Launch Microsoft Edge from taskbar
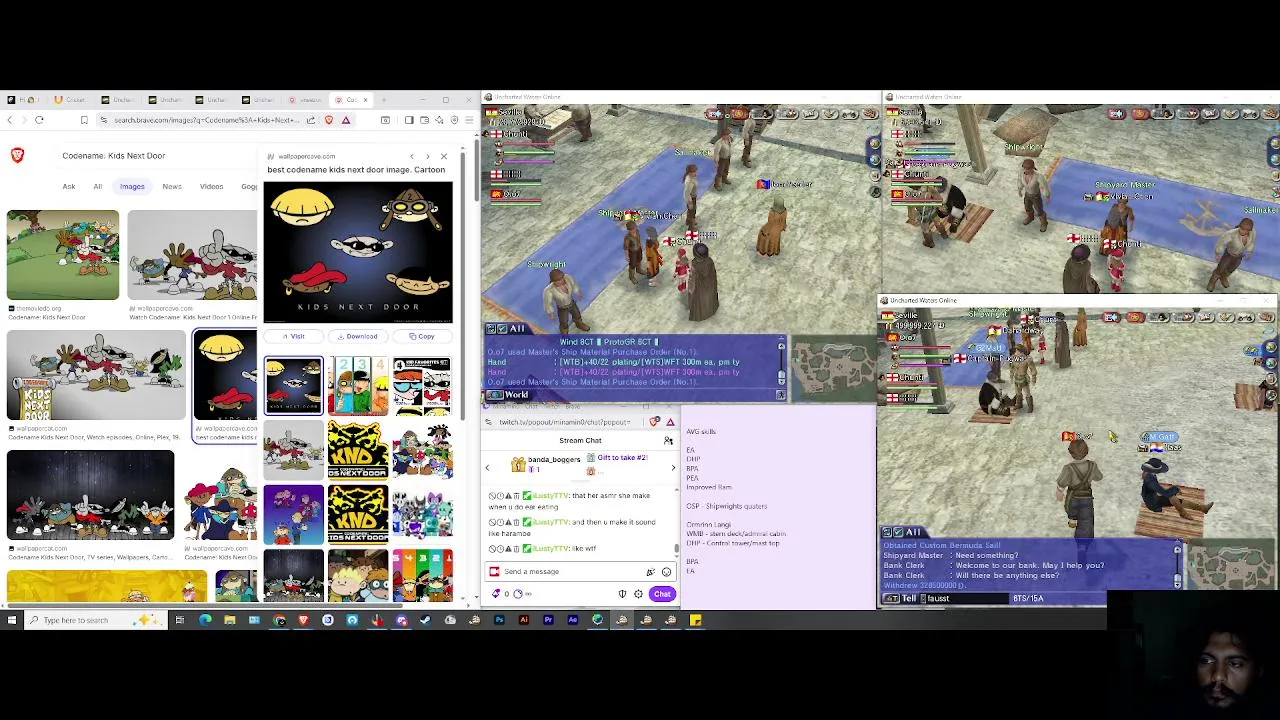1280x720 pixels. [x=205, y=620]
